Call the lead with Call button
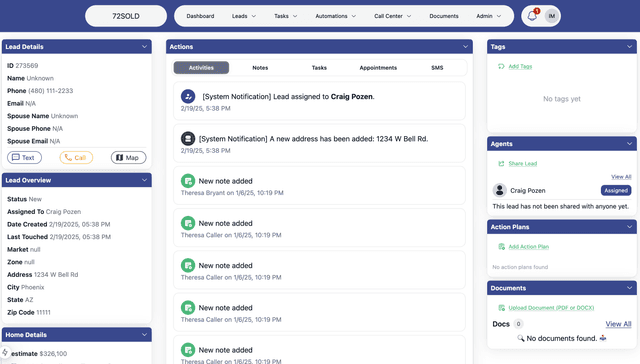 pos(76,158)
